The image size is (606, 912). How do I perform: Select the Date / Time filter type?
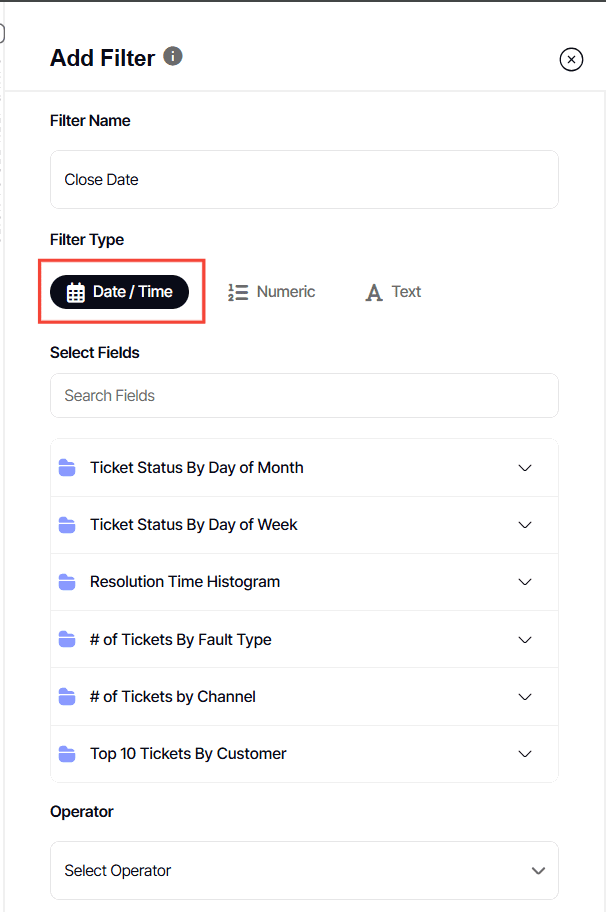[120, 292]
